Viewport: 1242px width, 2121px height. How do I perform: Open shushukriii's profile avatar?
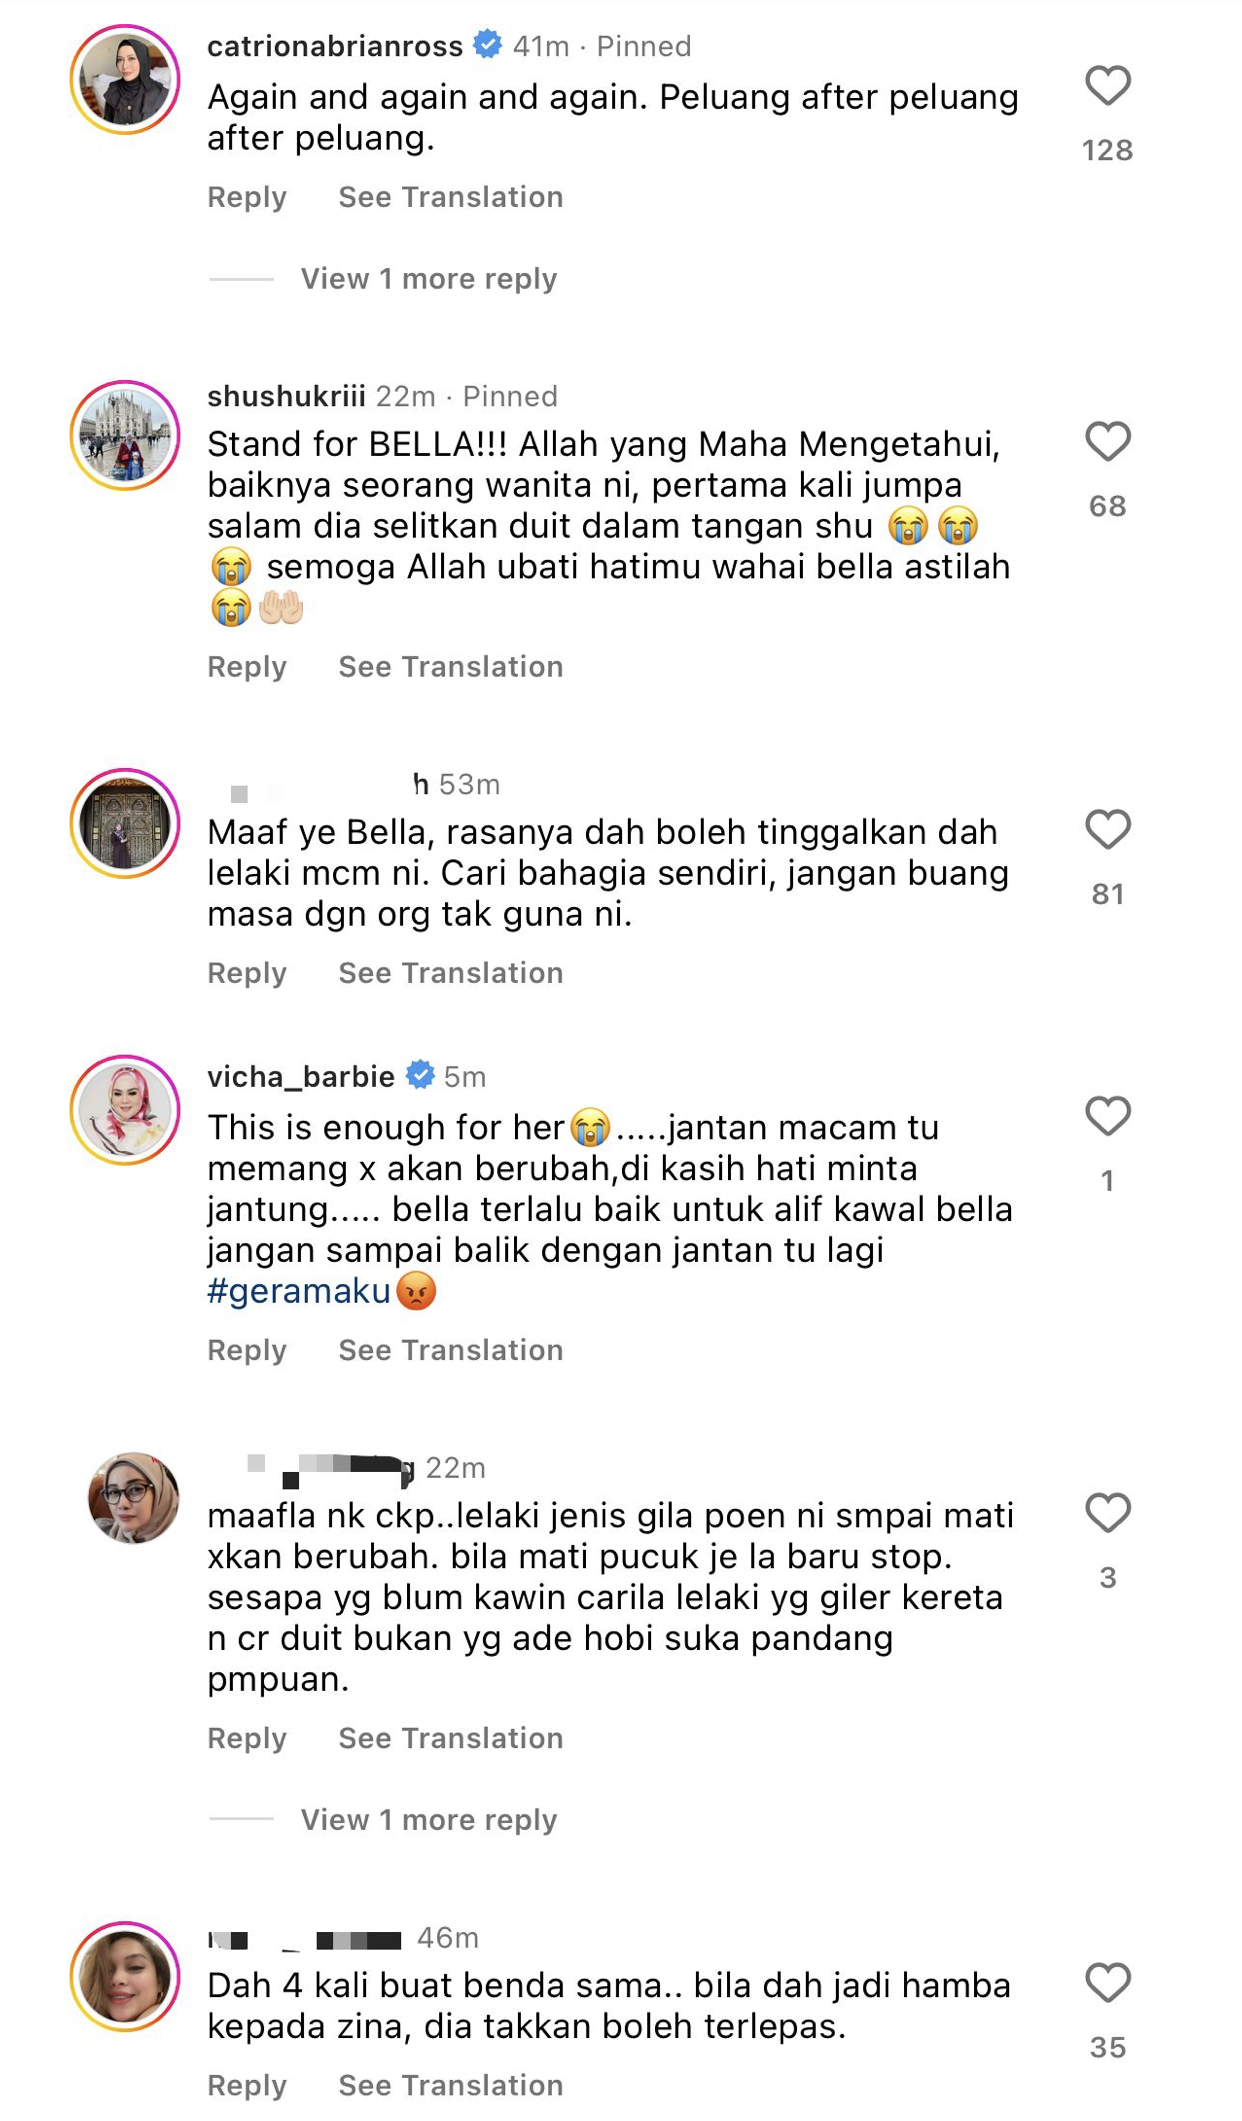click(125, 436)
